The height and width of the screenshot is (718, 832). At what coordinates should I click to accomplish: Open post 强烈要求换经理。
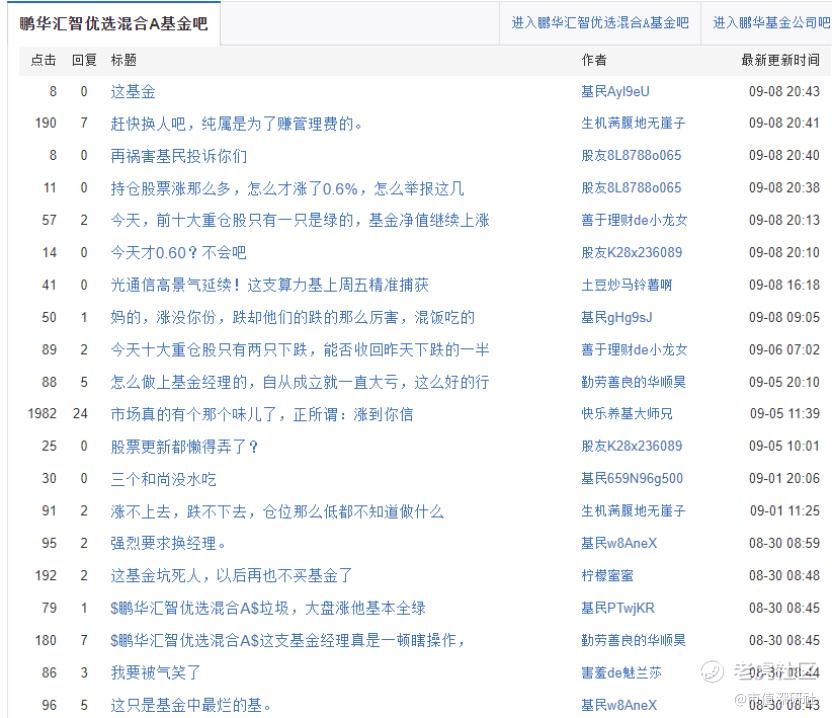click(168, 544)
